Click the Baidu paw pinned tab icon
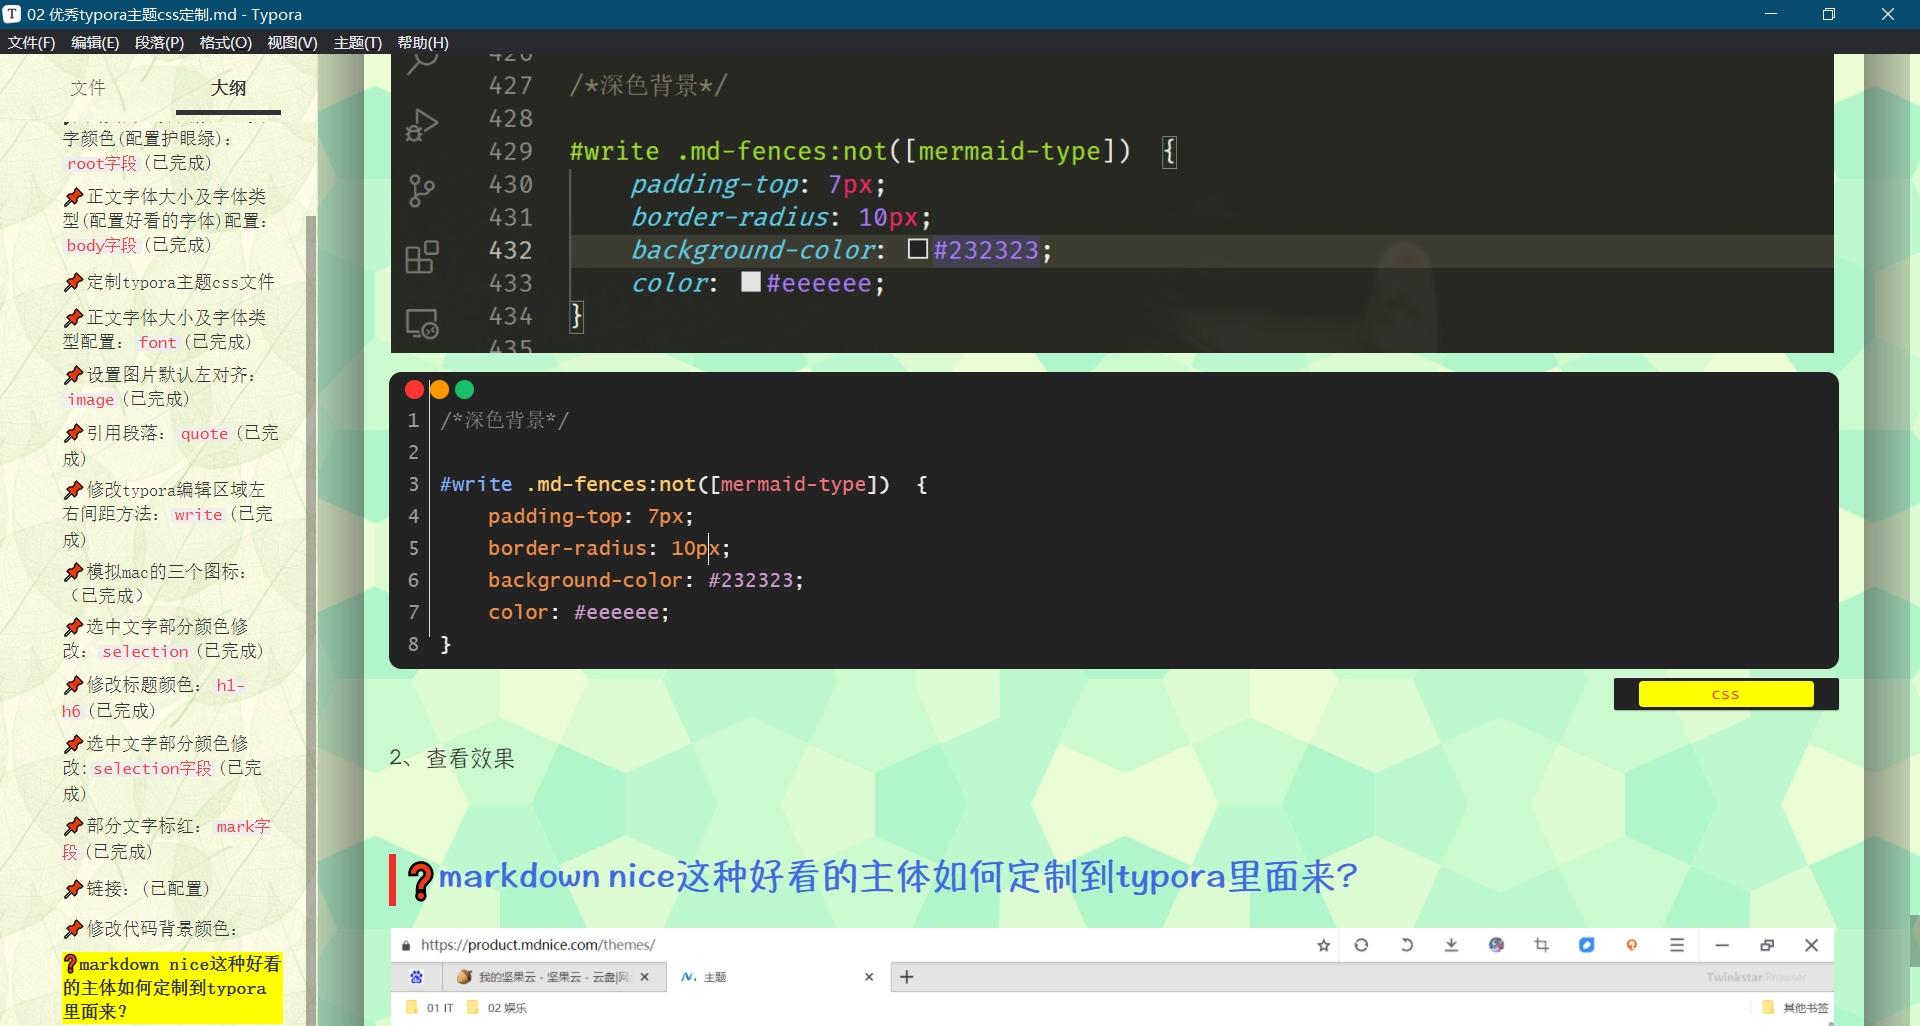Viewport: 1920px width, 1026px height. tap(416, 977)
